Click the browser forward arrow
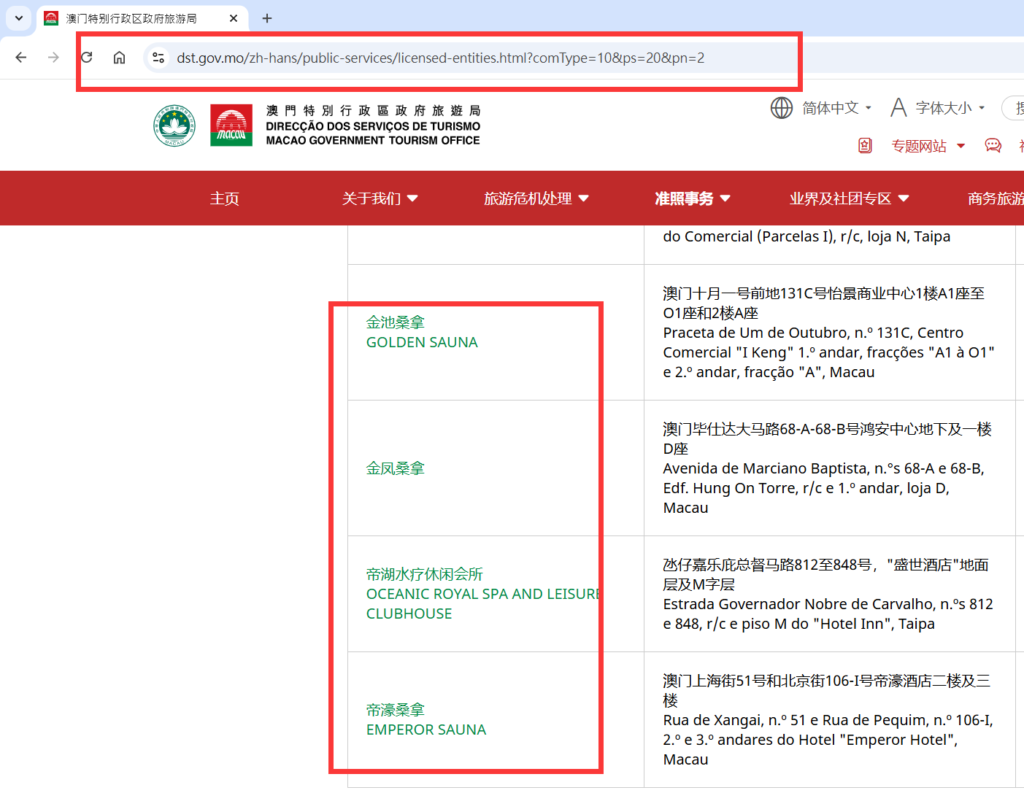Image resolution: width=1024 pixels, height=793 pixels. tap(54, 57)
